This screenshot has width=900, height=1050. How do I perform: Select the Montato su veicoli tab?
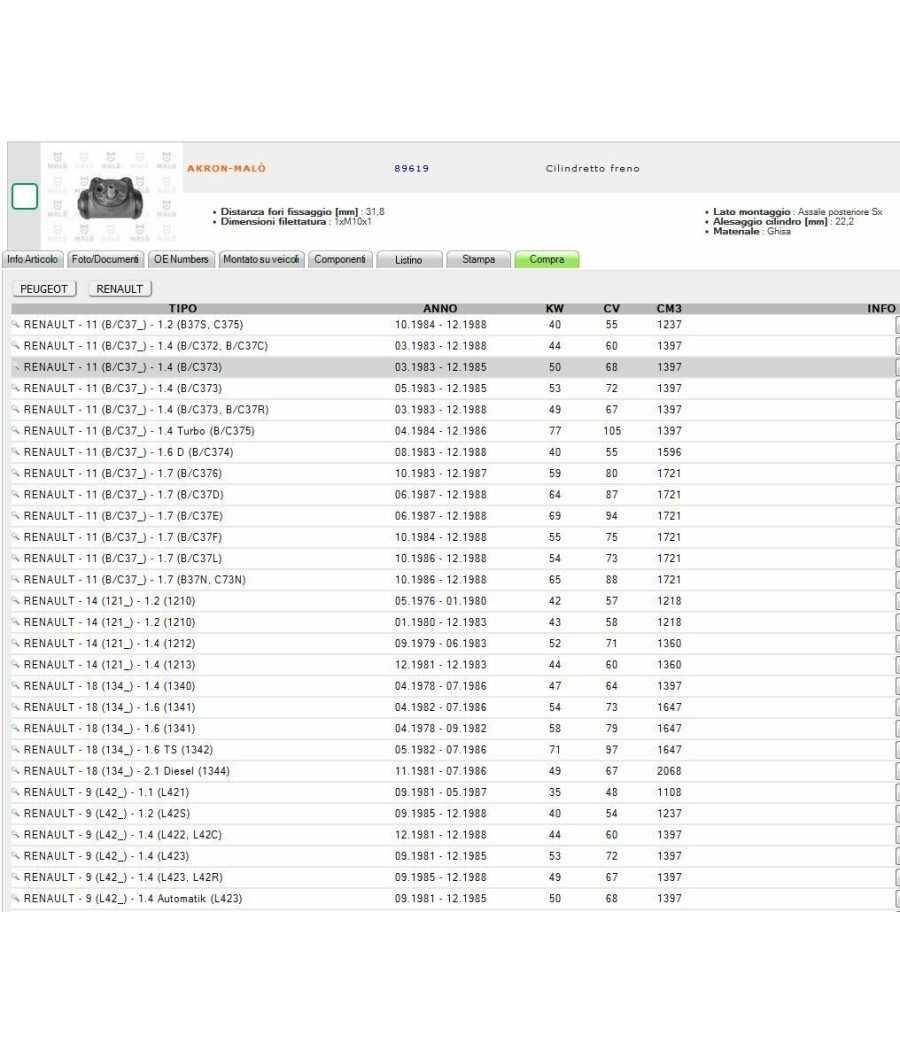coord(261,259)
